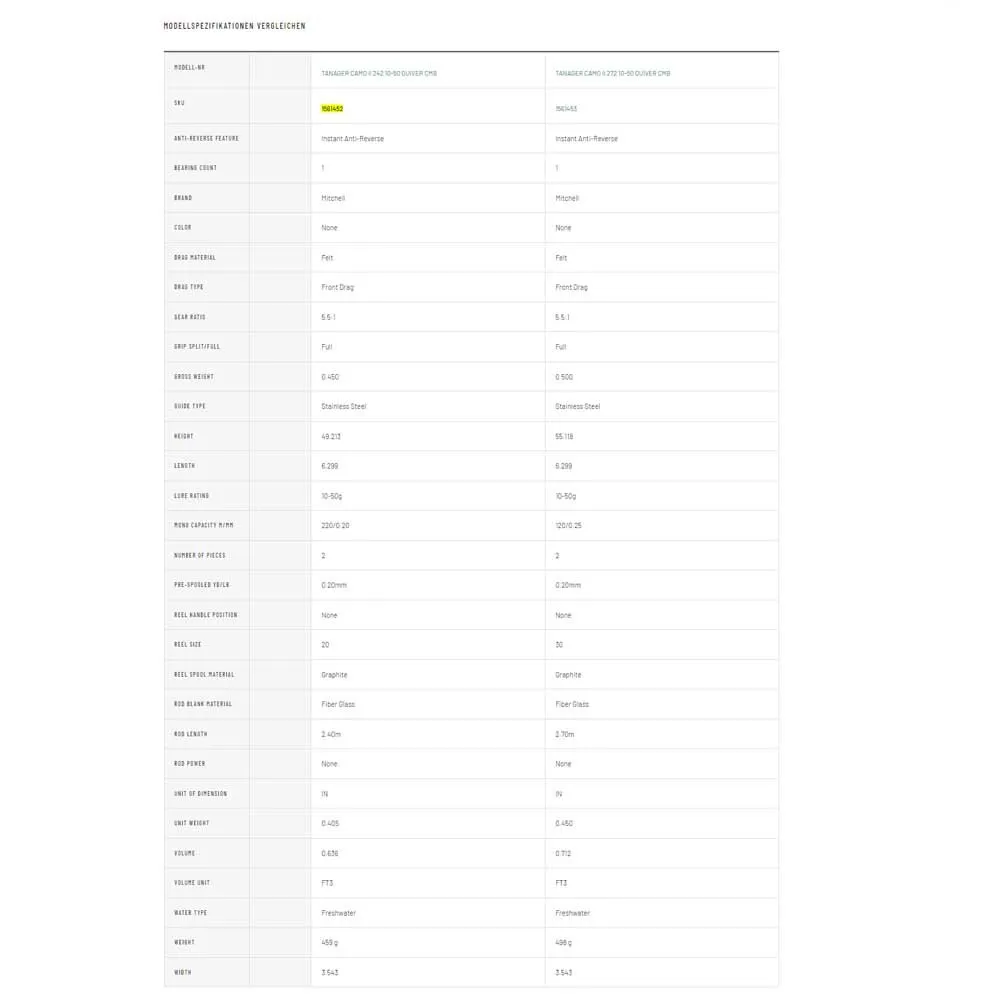Select SKU 1561453 in second column
This screenshot has height=1000, width=1000.
(566, 108)
